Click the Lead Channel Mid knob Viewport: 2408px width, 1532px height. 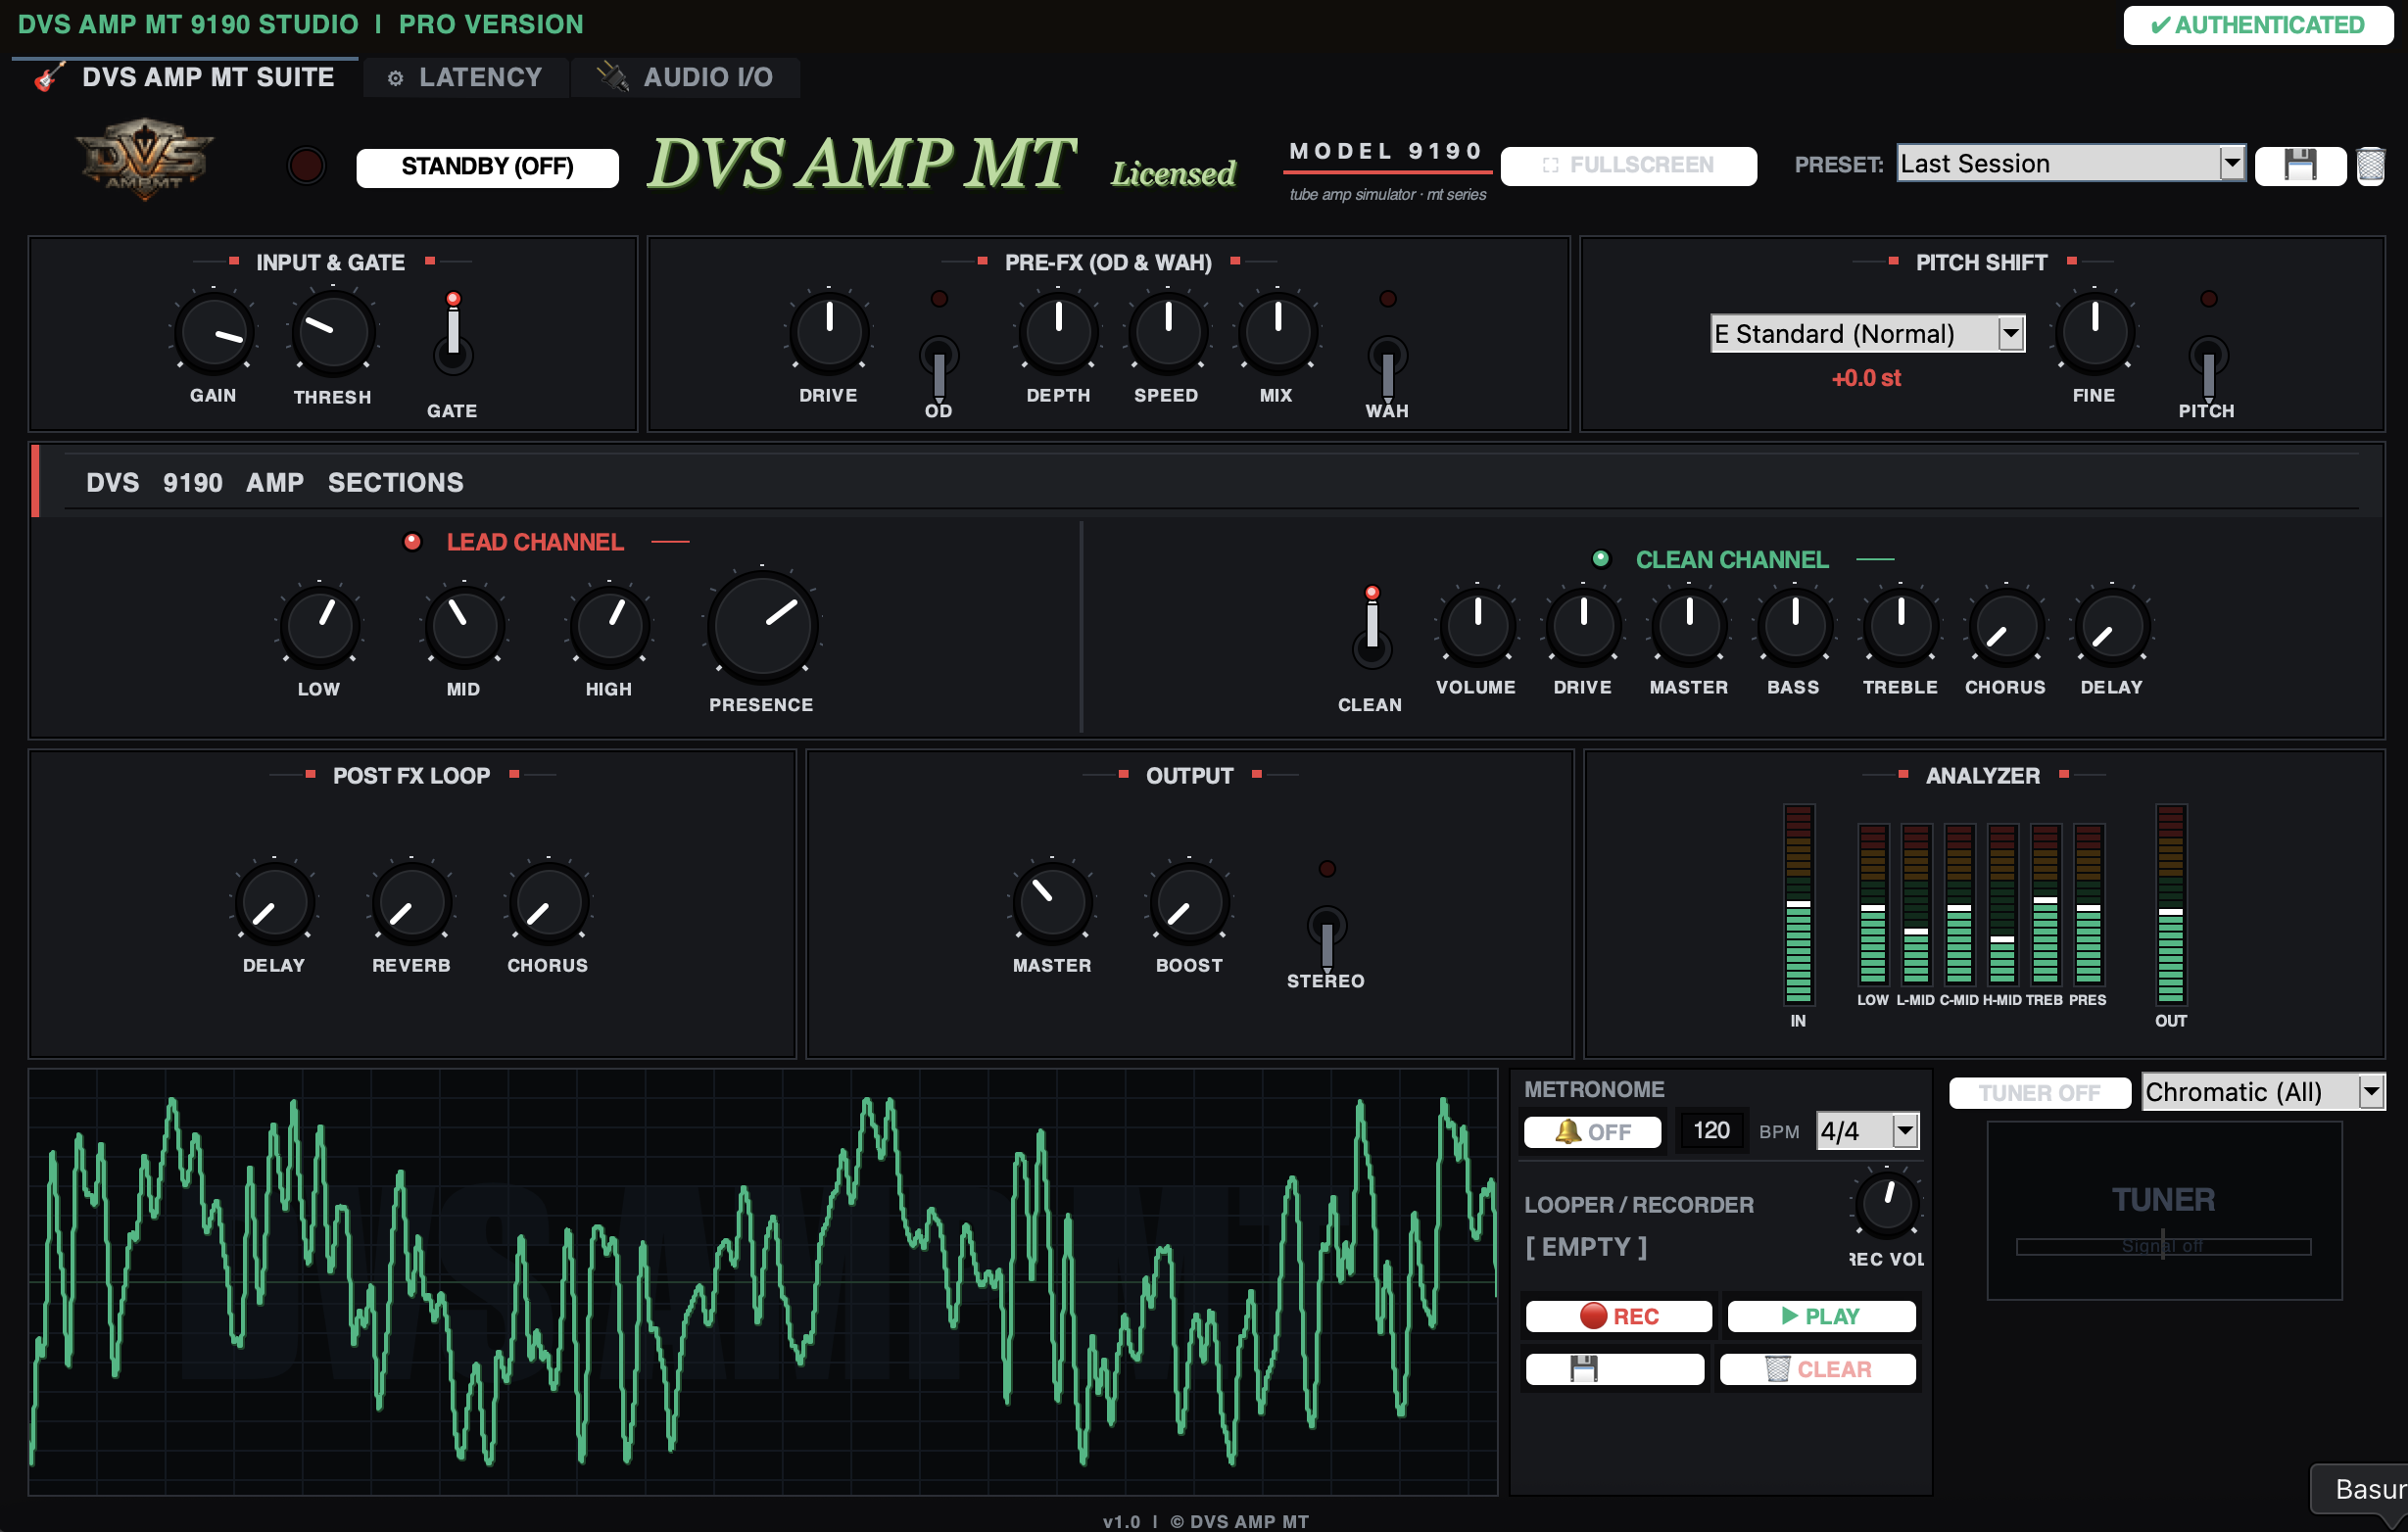(x=464, y=626)
